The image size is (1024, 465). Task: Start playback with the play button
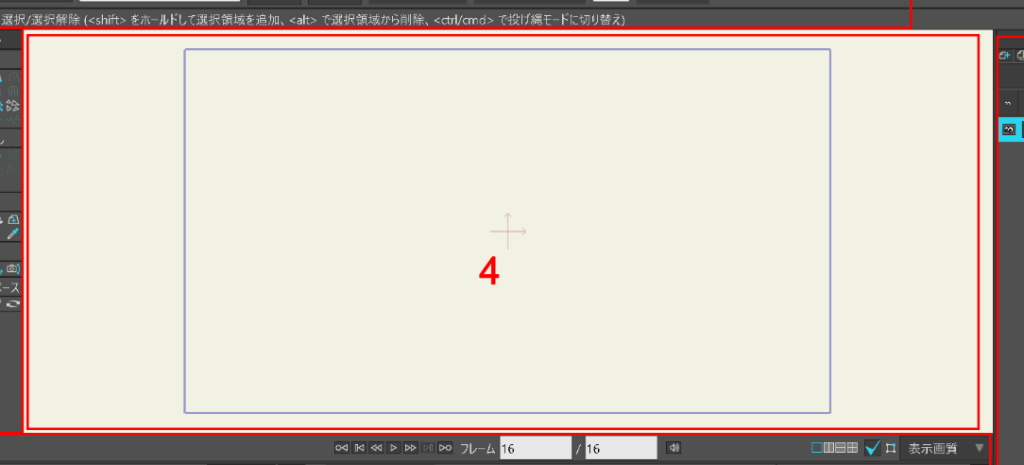pos(393,447)
